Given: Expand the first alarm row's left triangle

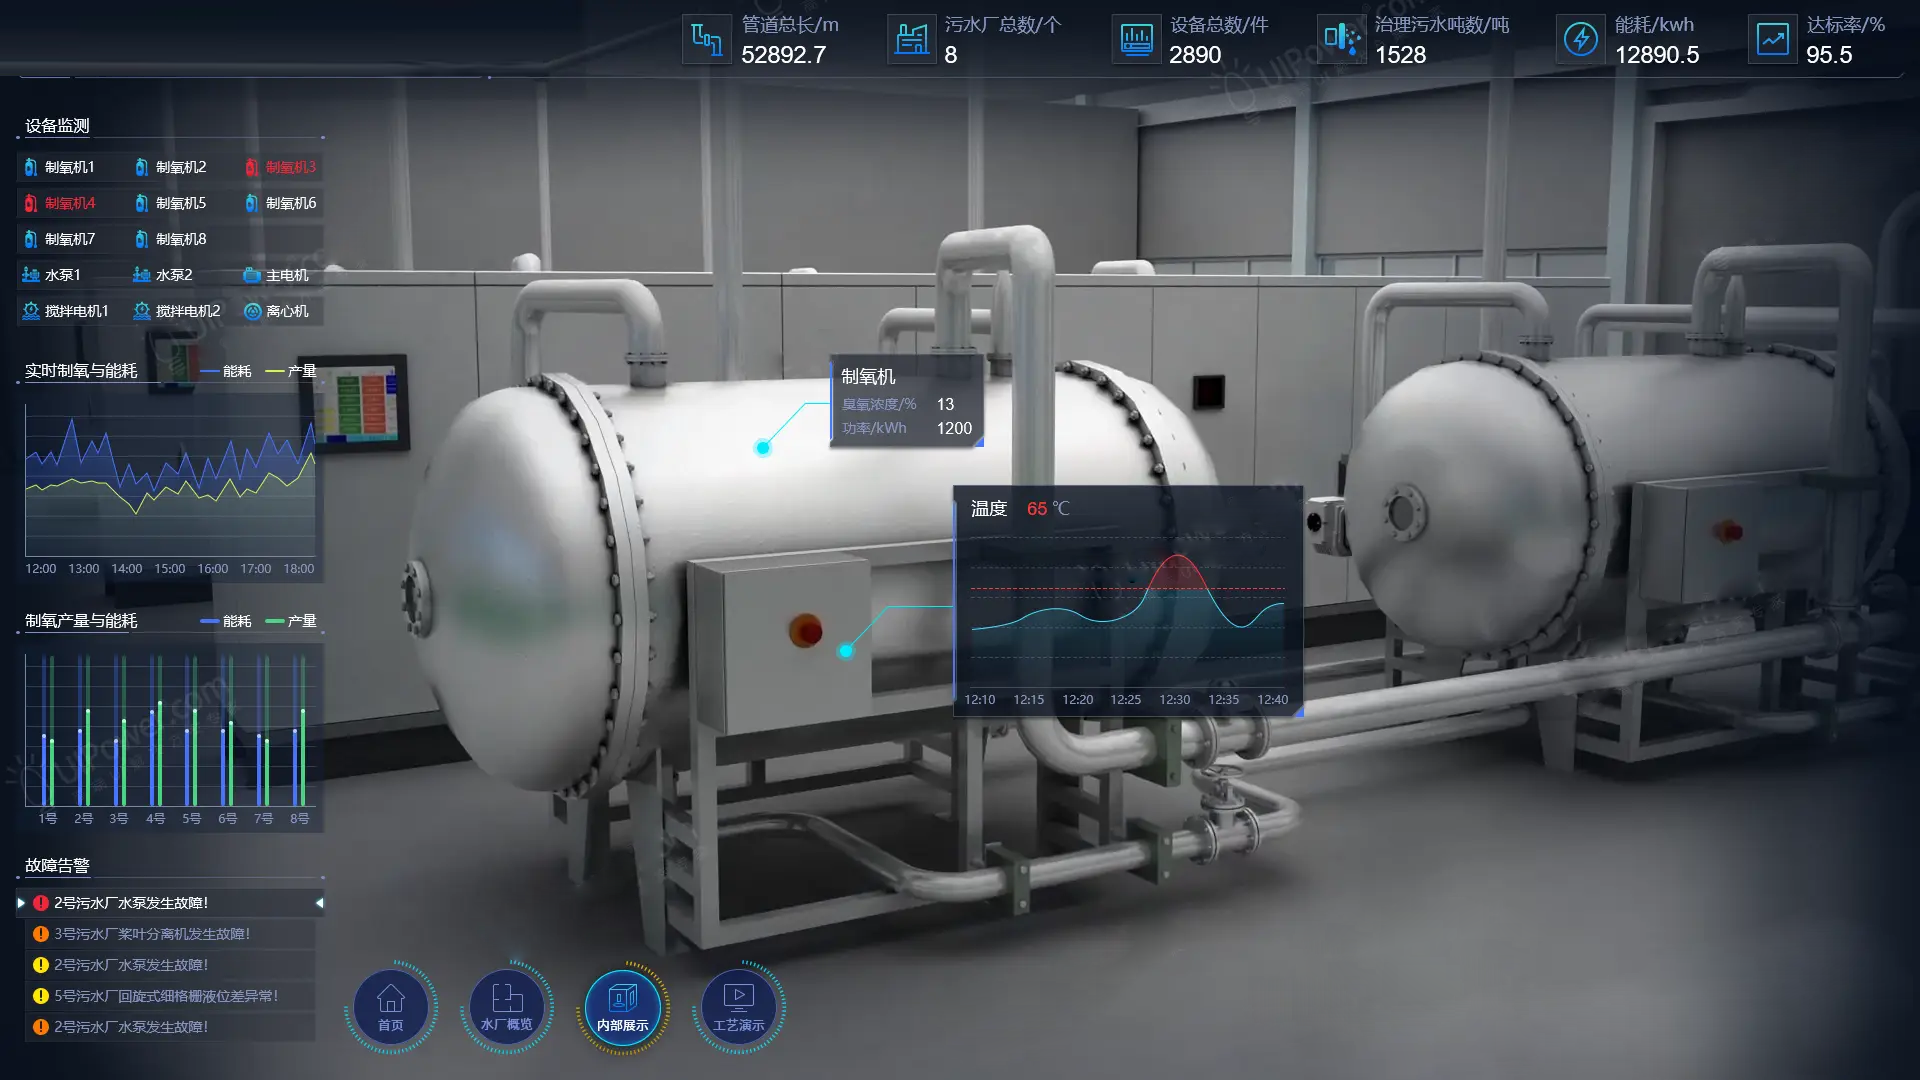Looking at the screenshot, I should coord(21,903).
